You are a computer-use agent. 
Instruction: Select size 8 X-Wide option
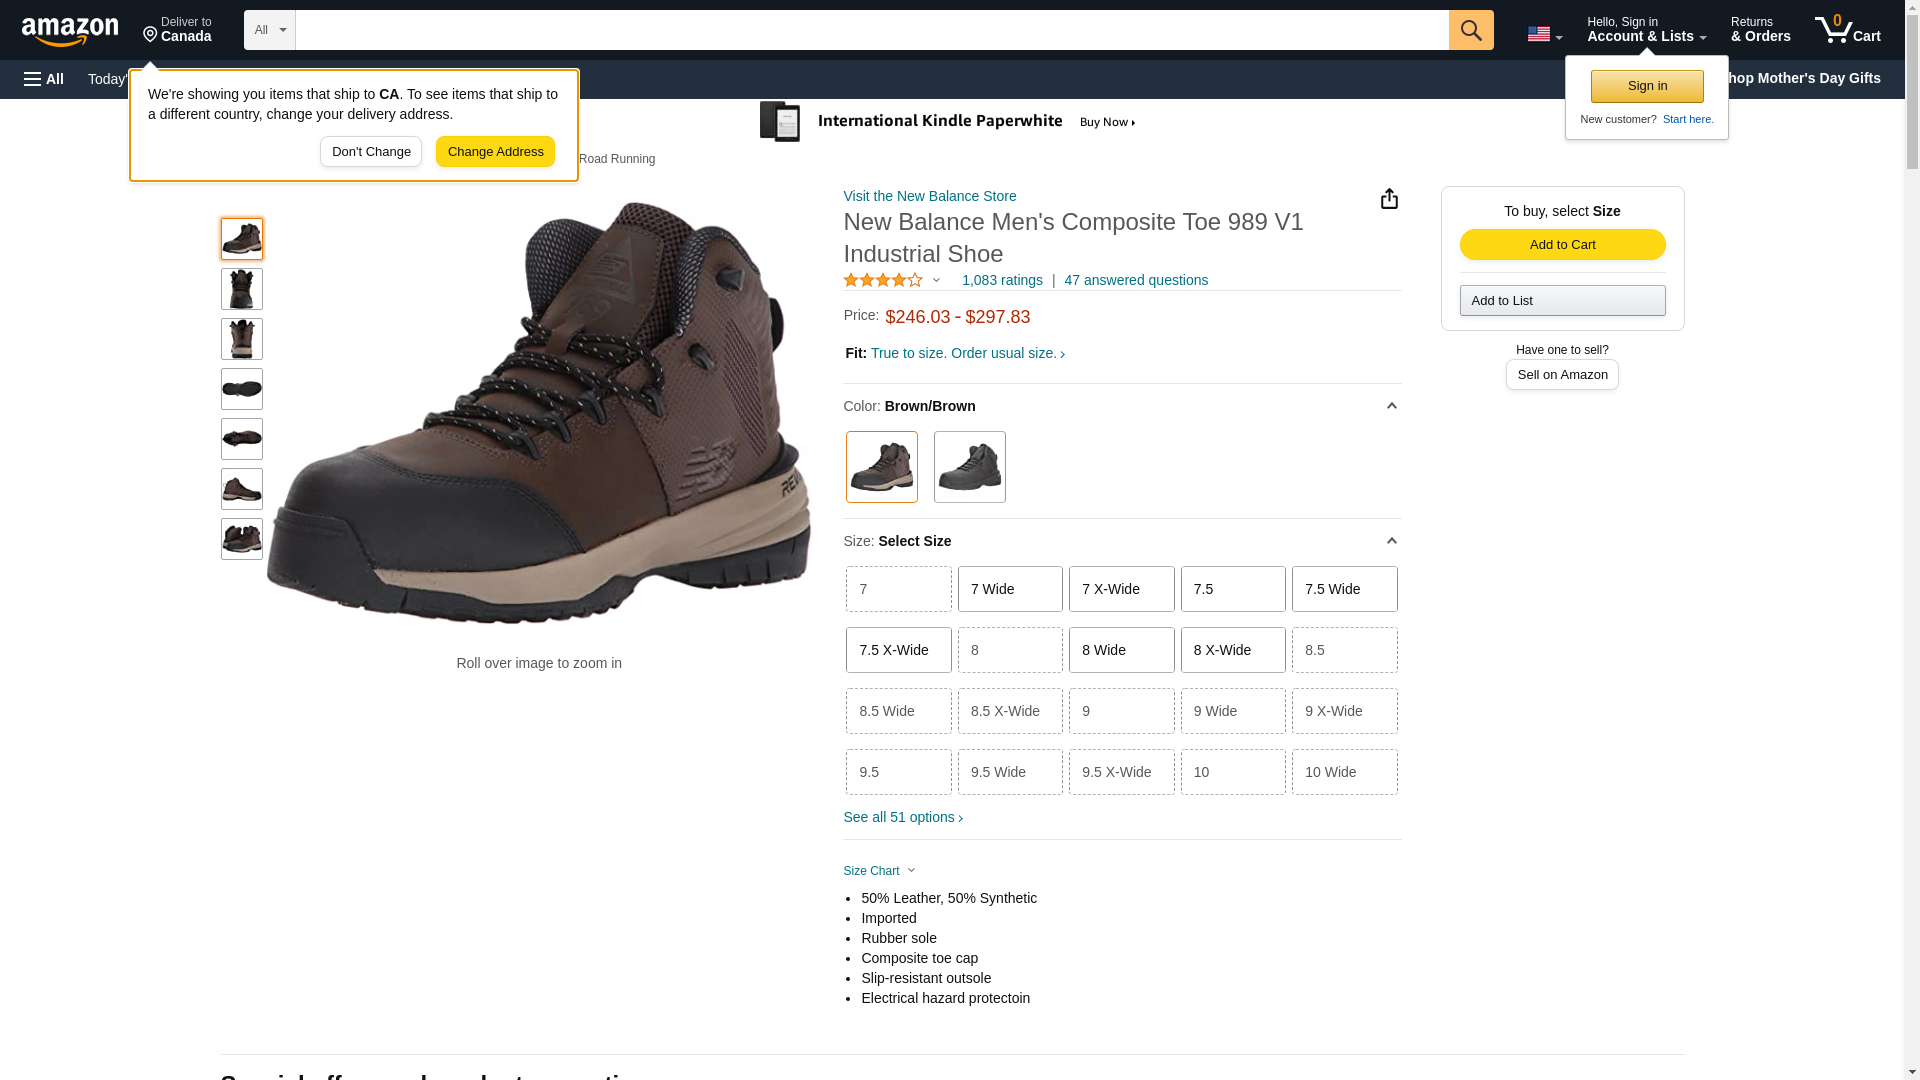(x=1232, y=650)
